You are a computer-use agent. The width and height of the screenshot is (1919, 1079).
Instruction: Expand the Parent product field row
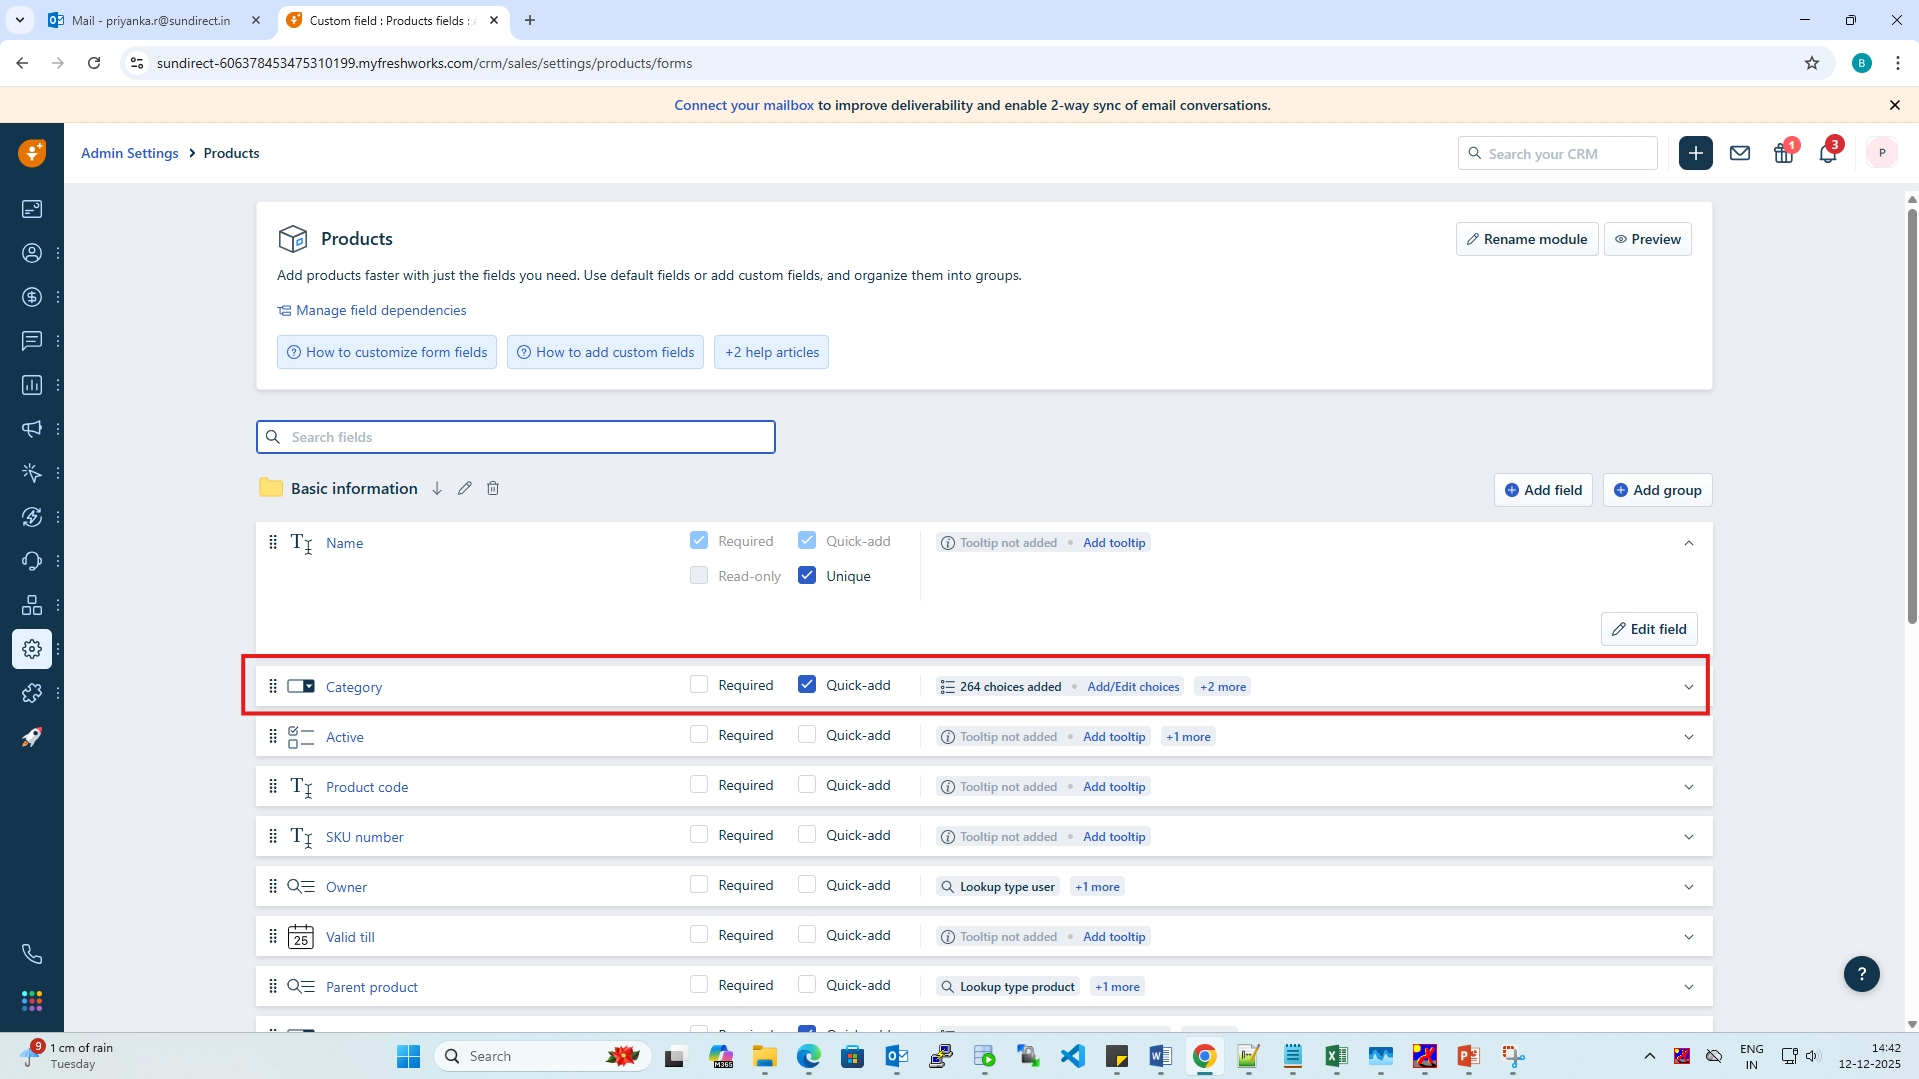[x=1689, y=987]
